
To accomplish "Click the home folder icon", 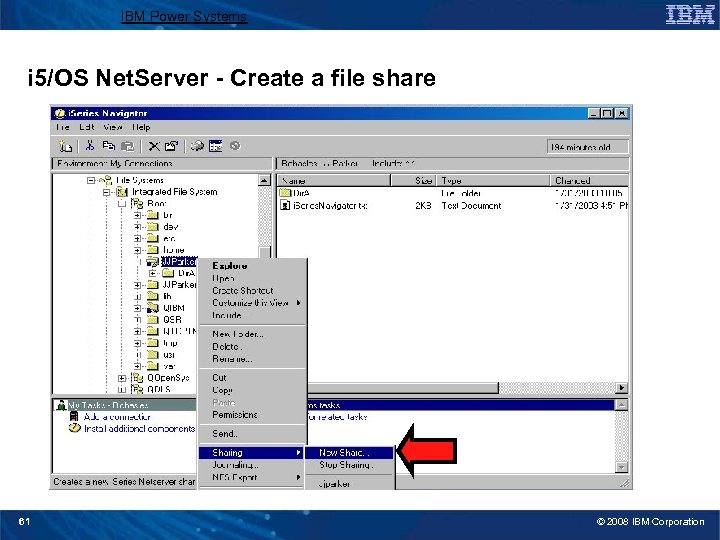I will pos(152,250).
